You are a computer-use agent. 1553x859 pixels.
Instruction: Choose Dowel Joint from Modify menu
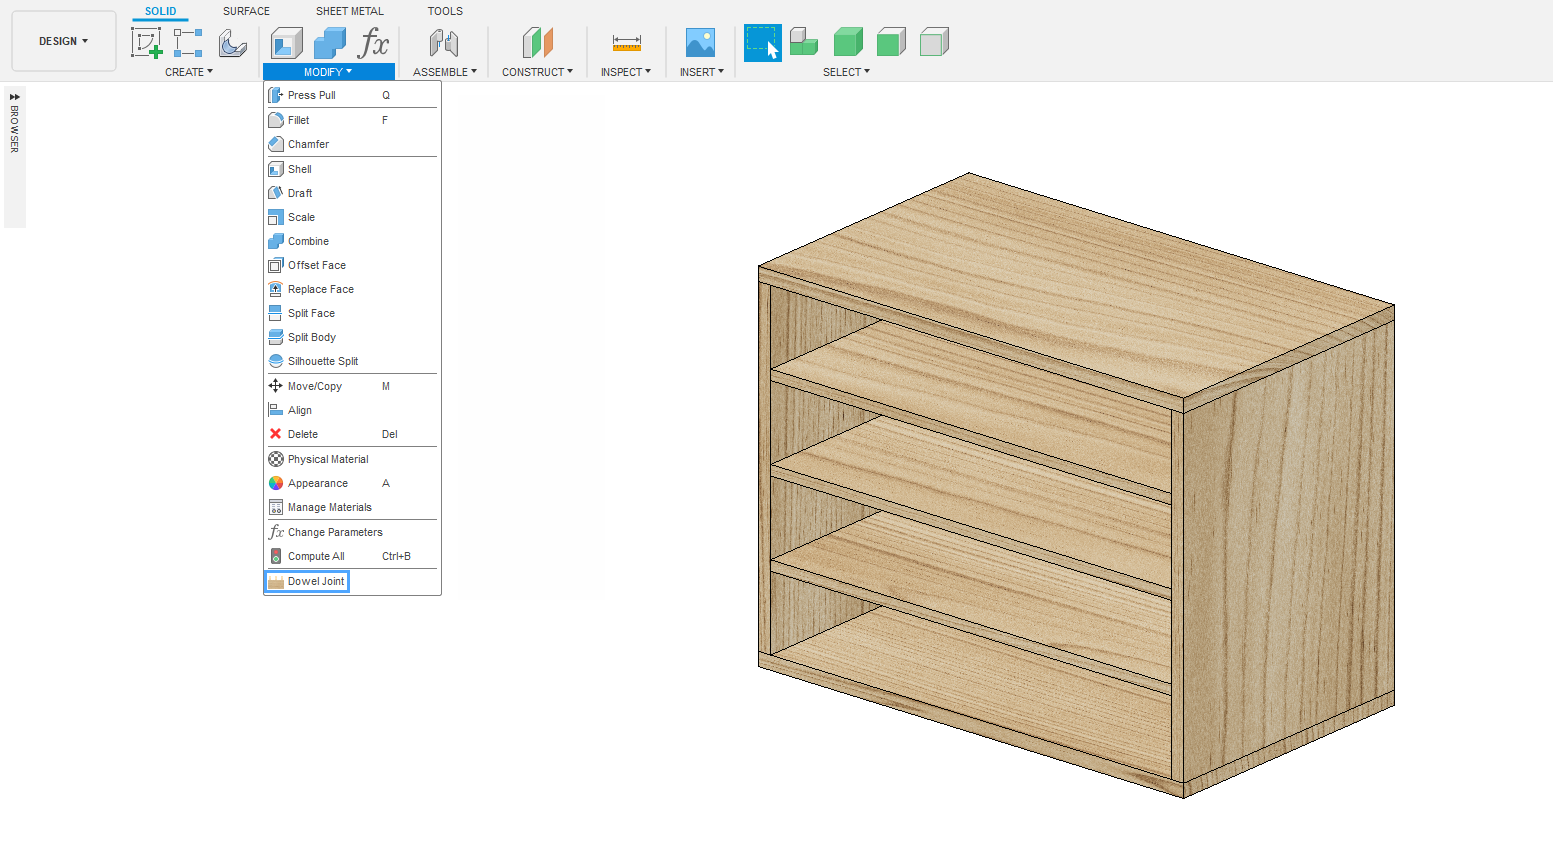316,581
